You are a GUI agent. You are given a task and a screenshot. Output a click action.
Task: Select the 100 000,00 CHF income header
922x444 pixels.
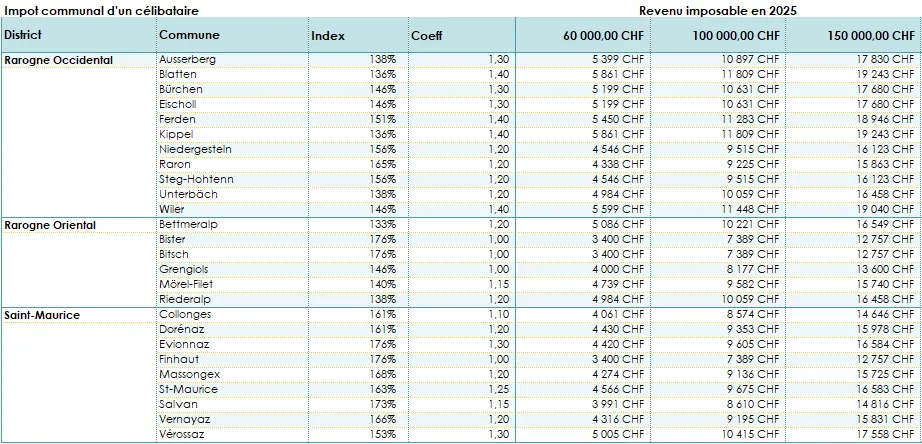click(x=735, y=36)
